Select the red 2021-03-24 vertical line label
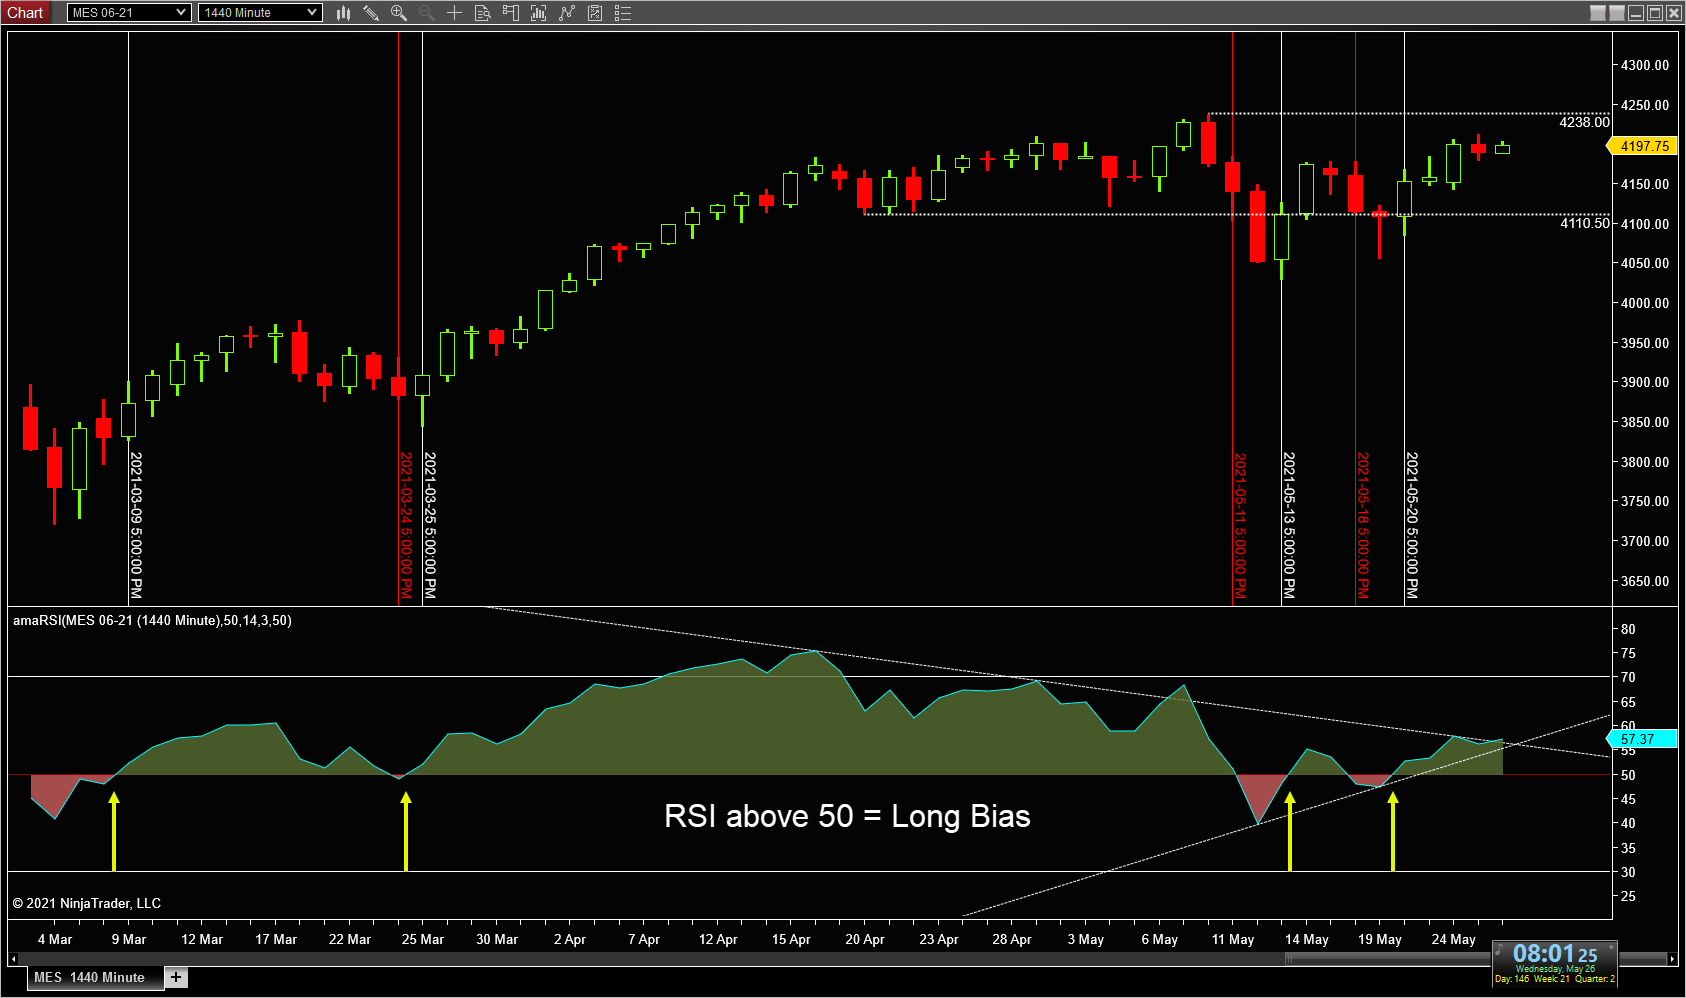The image size is (1686, 998). (x=406, y=525)
